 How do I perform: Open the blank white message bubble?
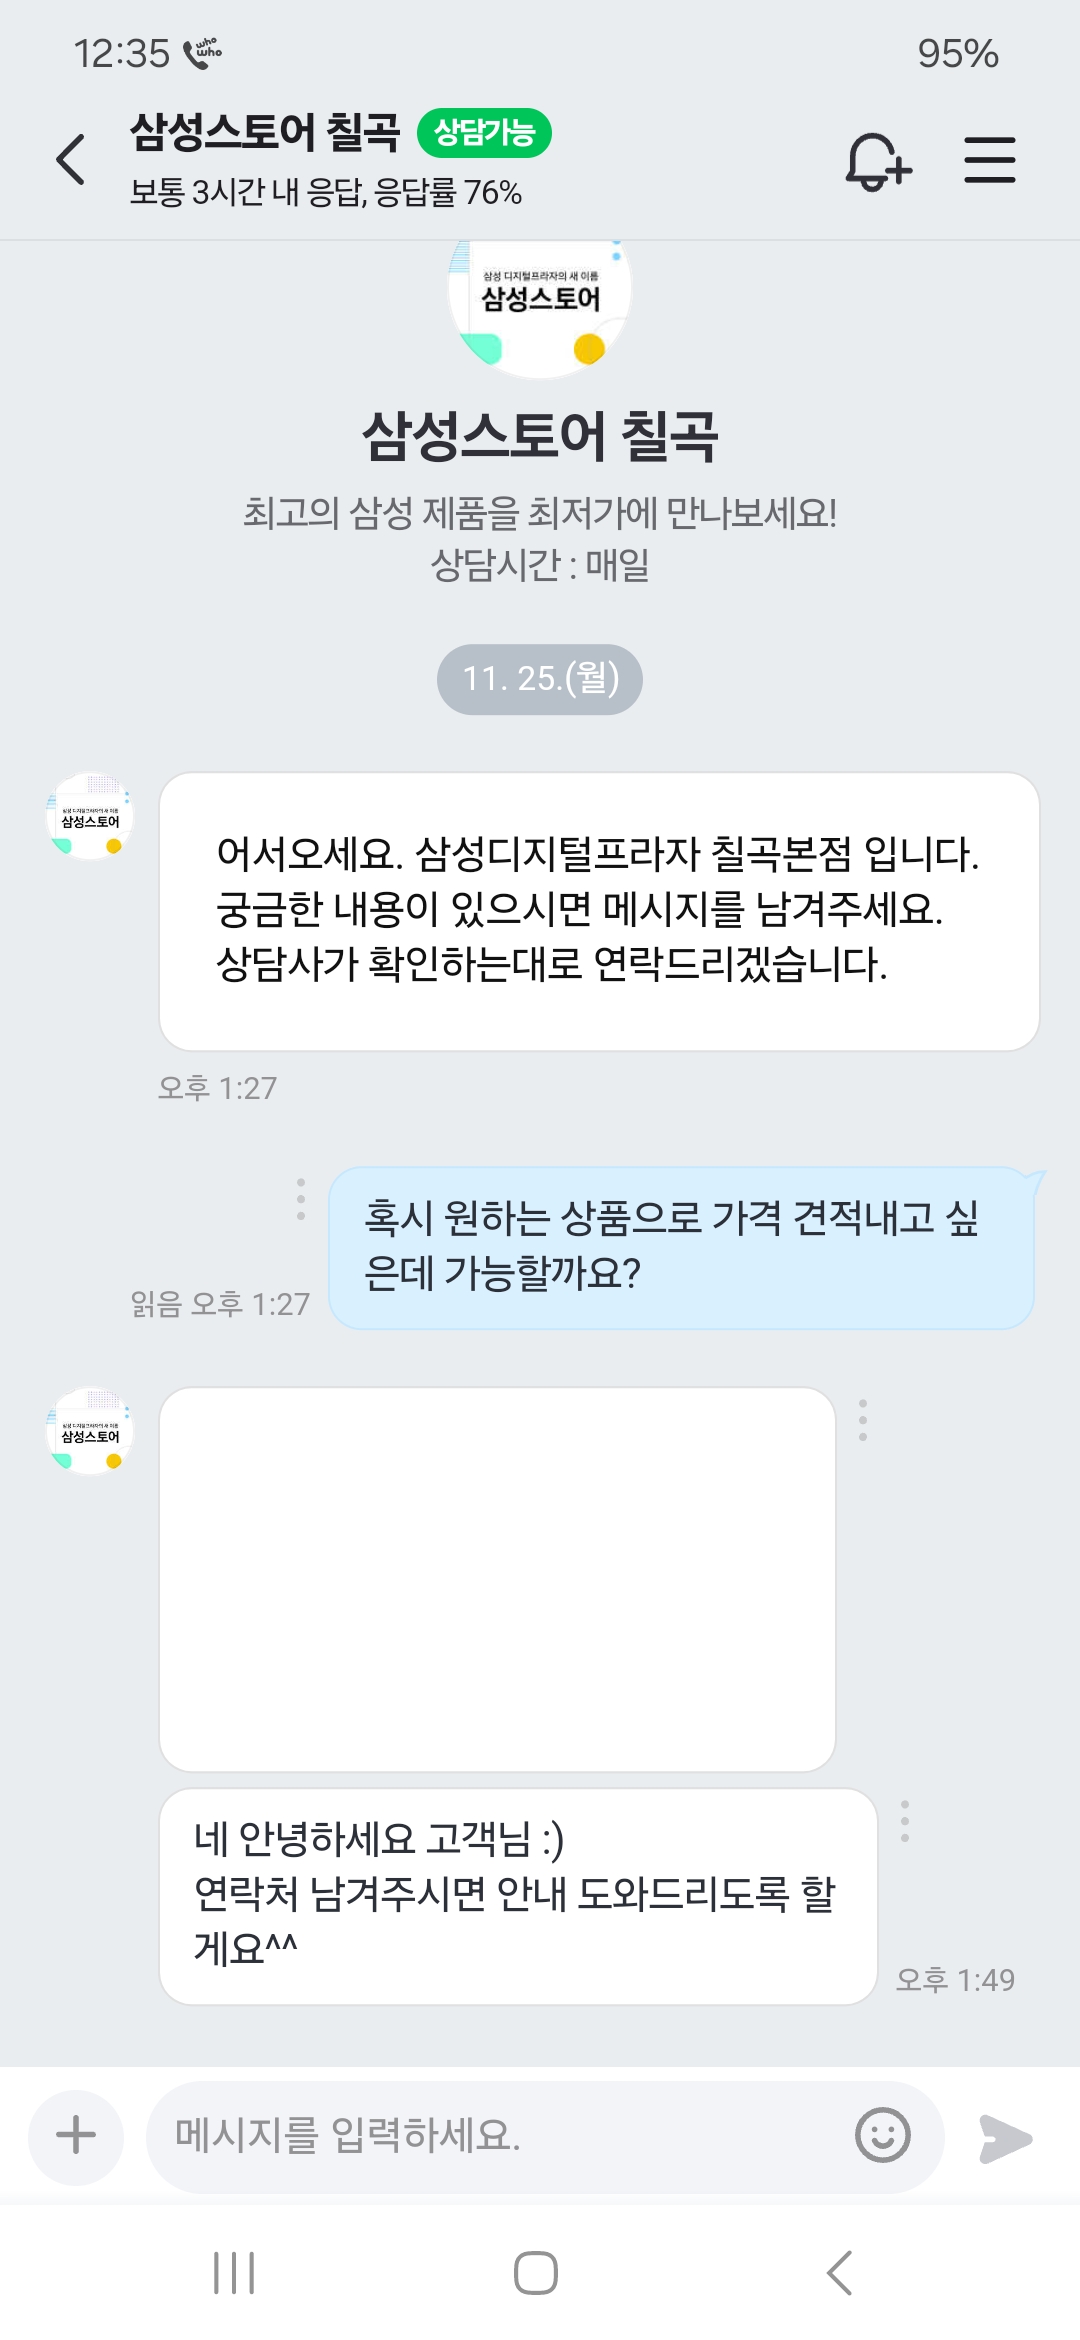(497, 1579)
